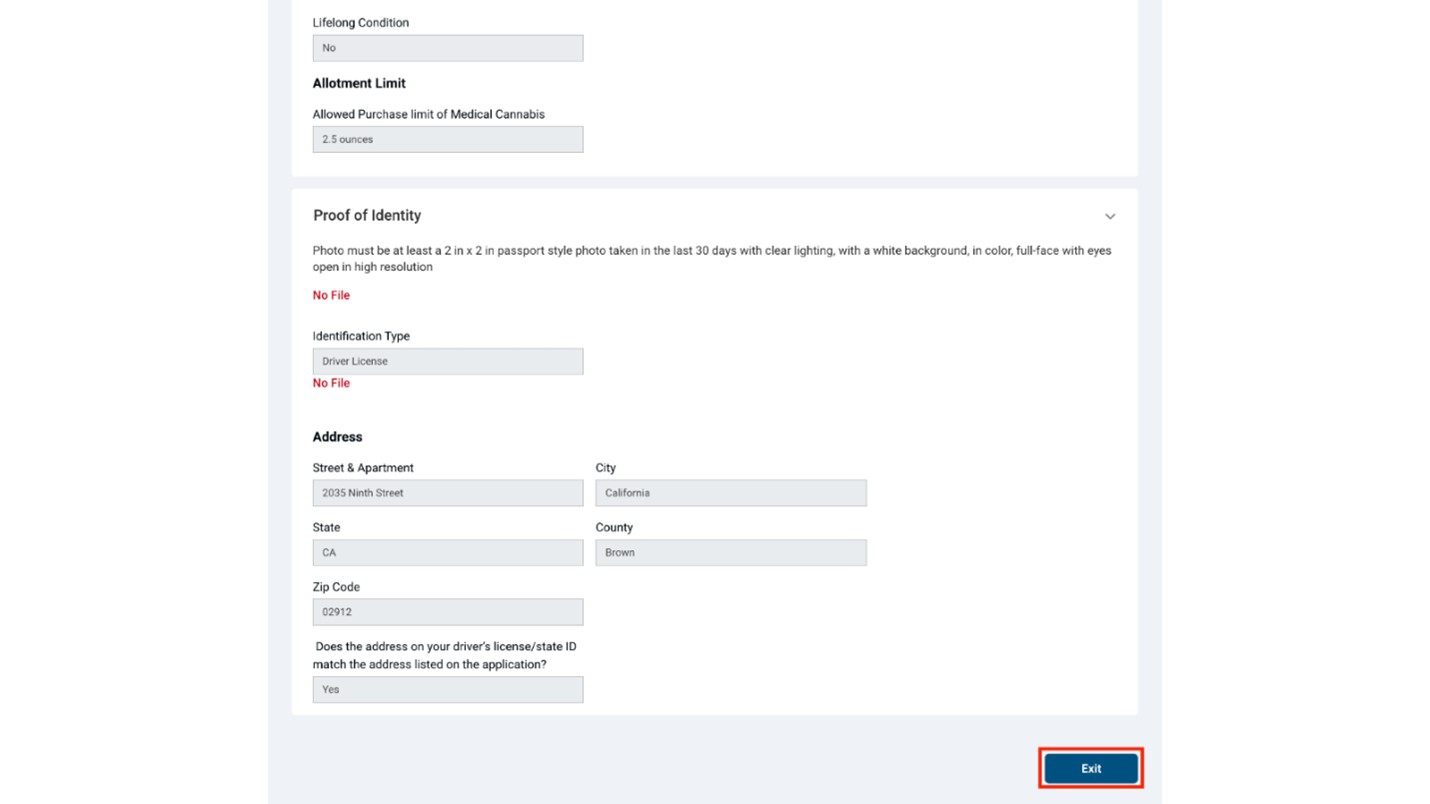The height and width of the screenshot is (804, 1430).
Task: Click the Zip Code field 02912
Action: point(448,612)
